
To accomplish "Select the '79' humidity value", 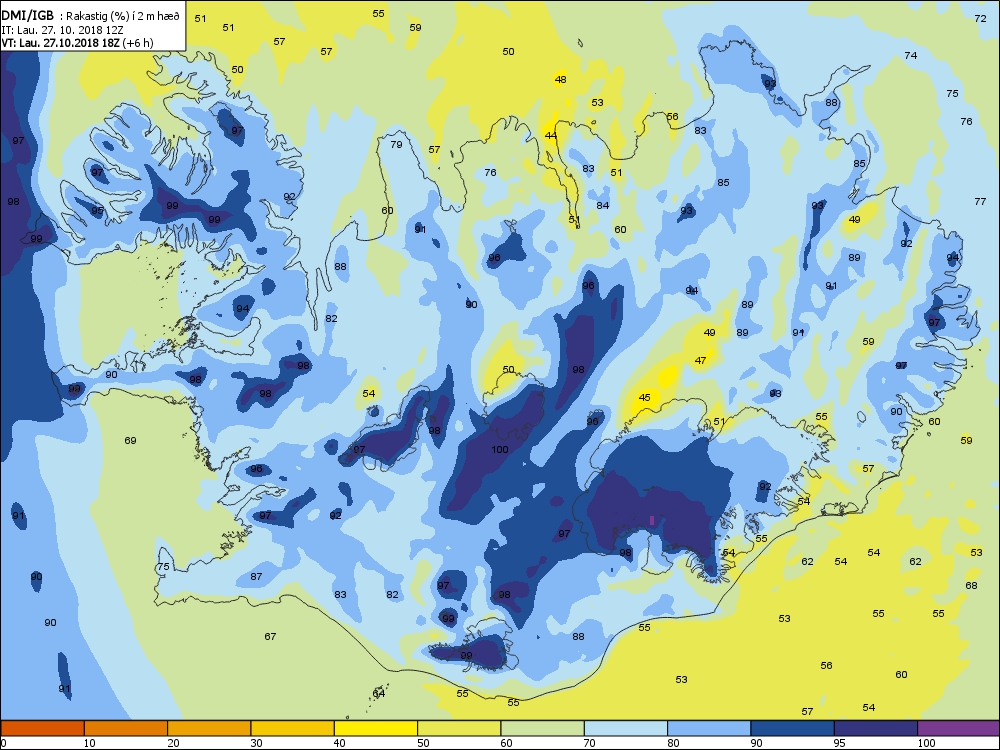I will click(x=397, y=145).
